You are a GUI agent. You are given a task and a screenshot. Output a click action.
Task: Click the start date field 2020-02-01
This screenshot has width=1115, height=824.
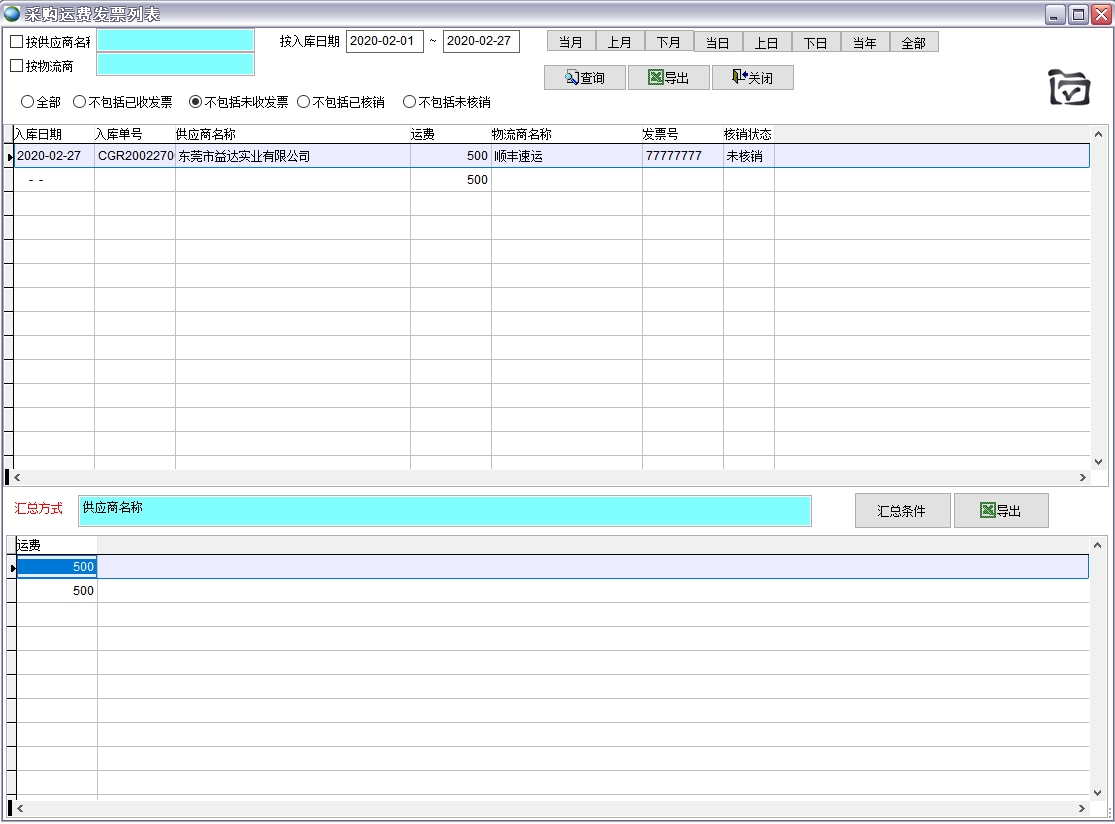(x=384, y=42)
